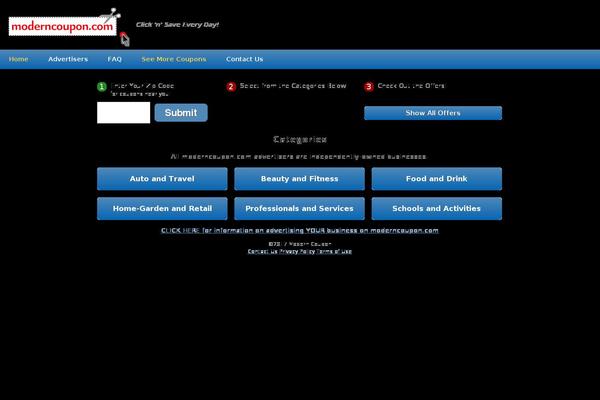Select See More Coupons in navigation
This screenshot has width=600, height=400.
[174, 59]
